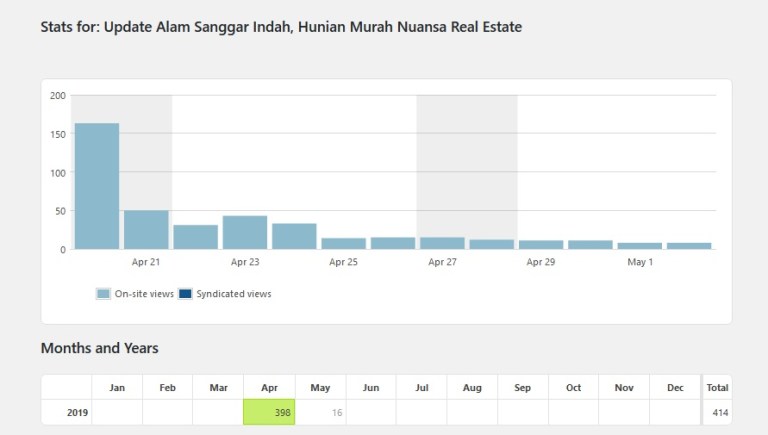The width and height of the screenshot is (768, 435).
Task: Click the bar above Apr 25
Action: pos(343,243)
